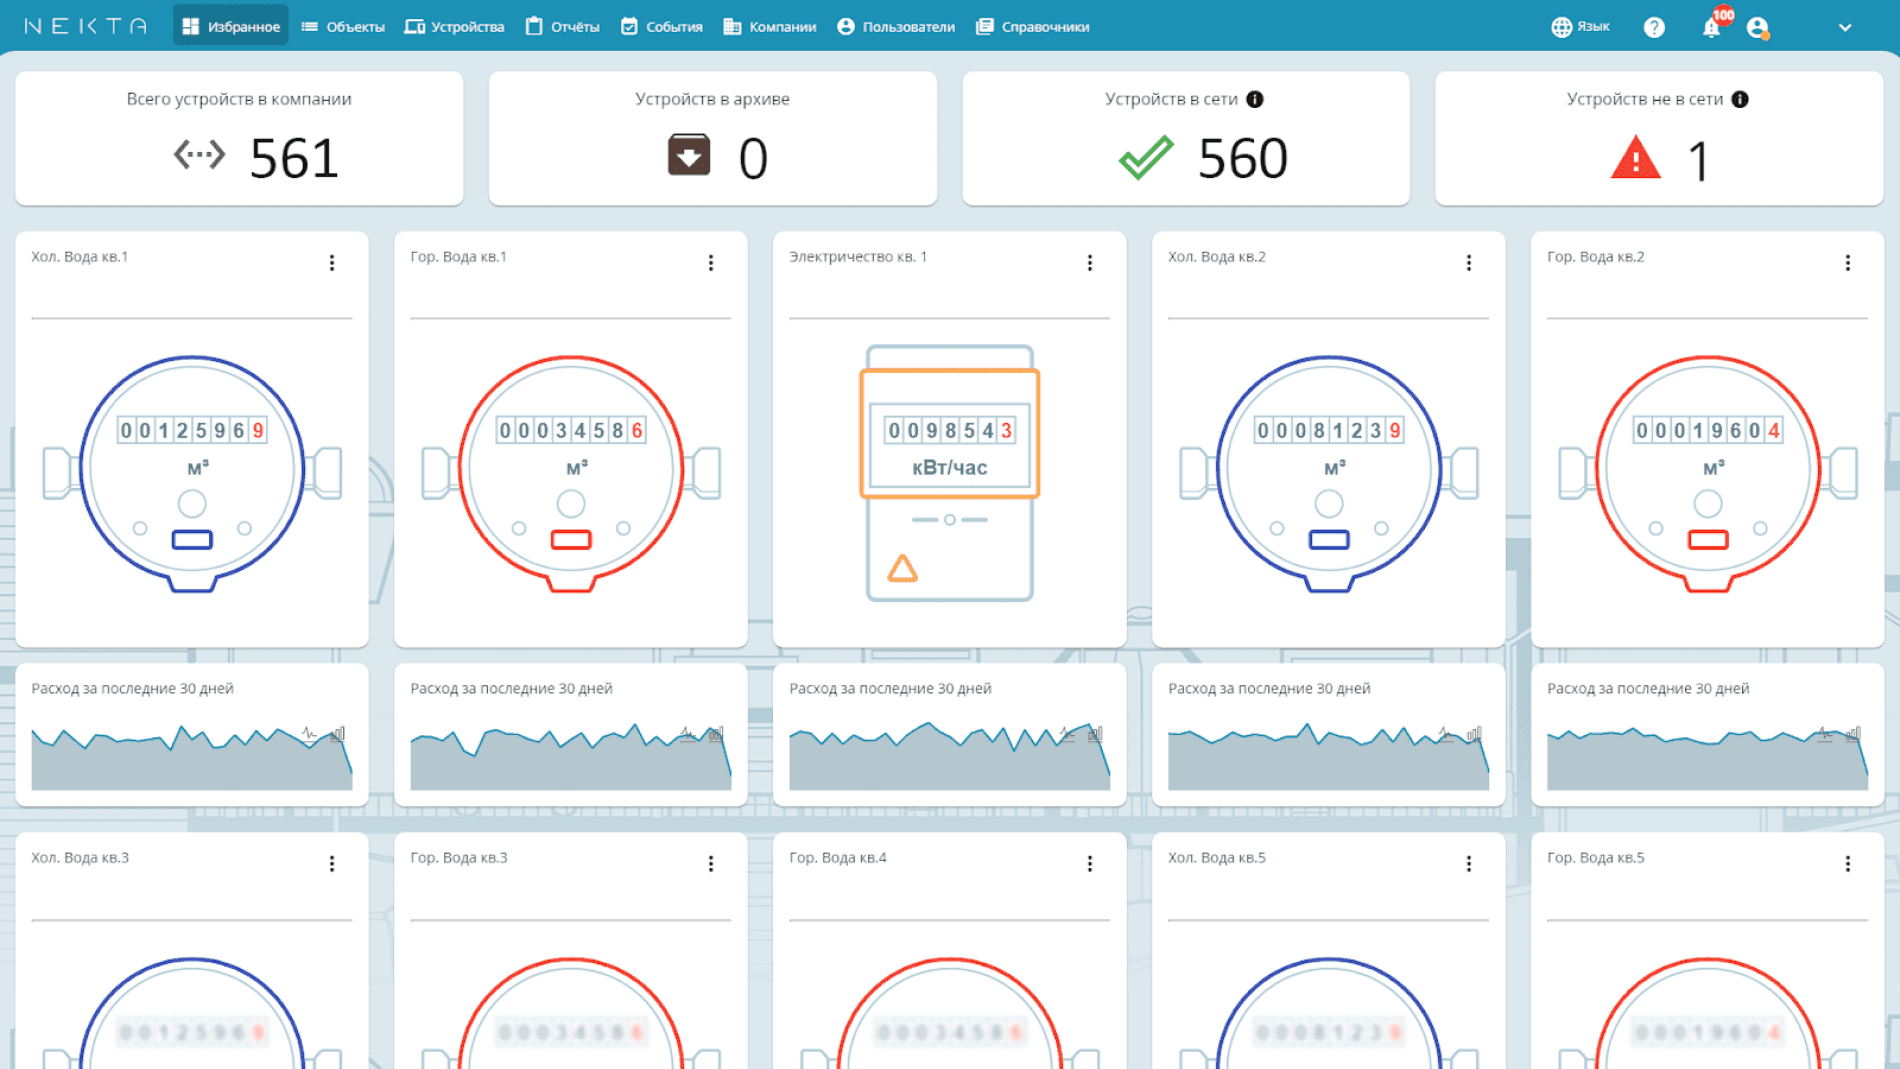
Task: Switch to line chart under Хол. Вода кв.2
Action: coord(1446,734)
